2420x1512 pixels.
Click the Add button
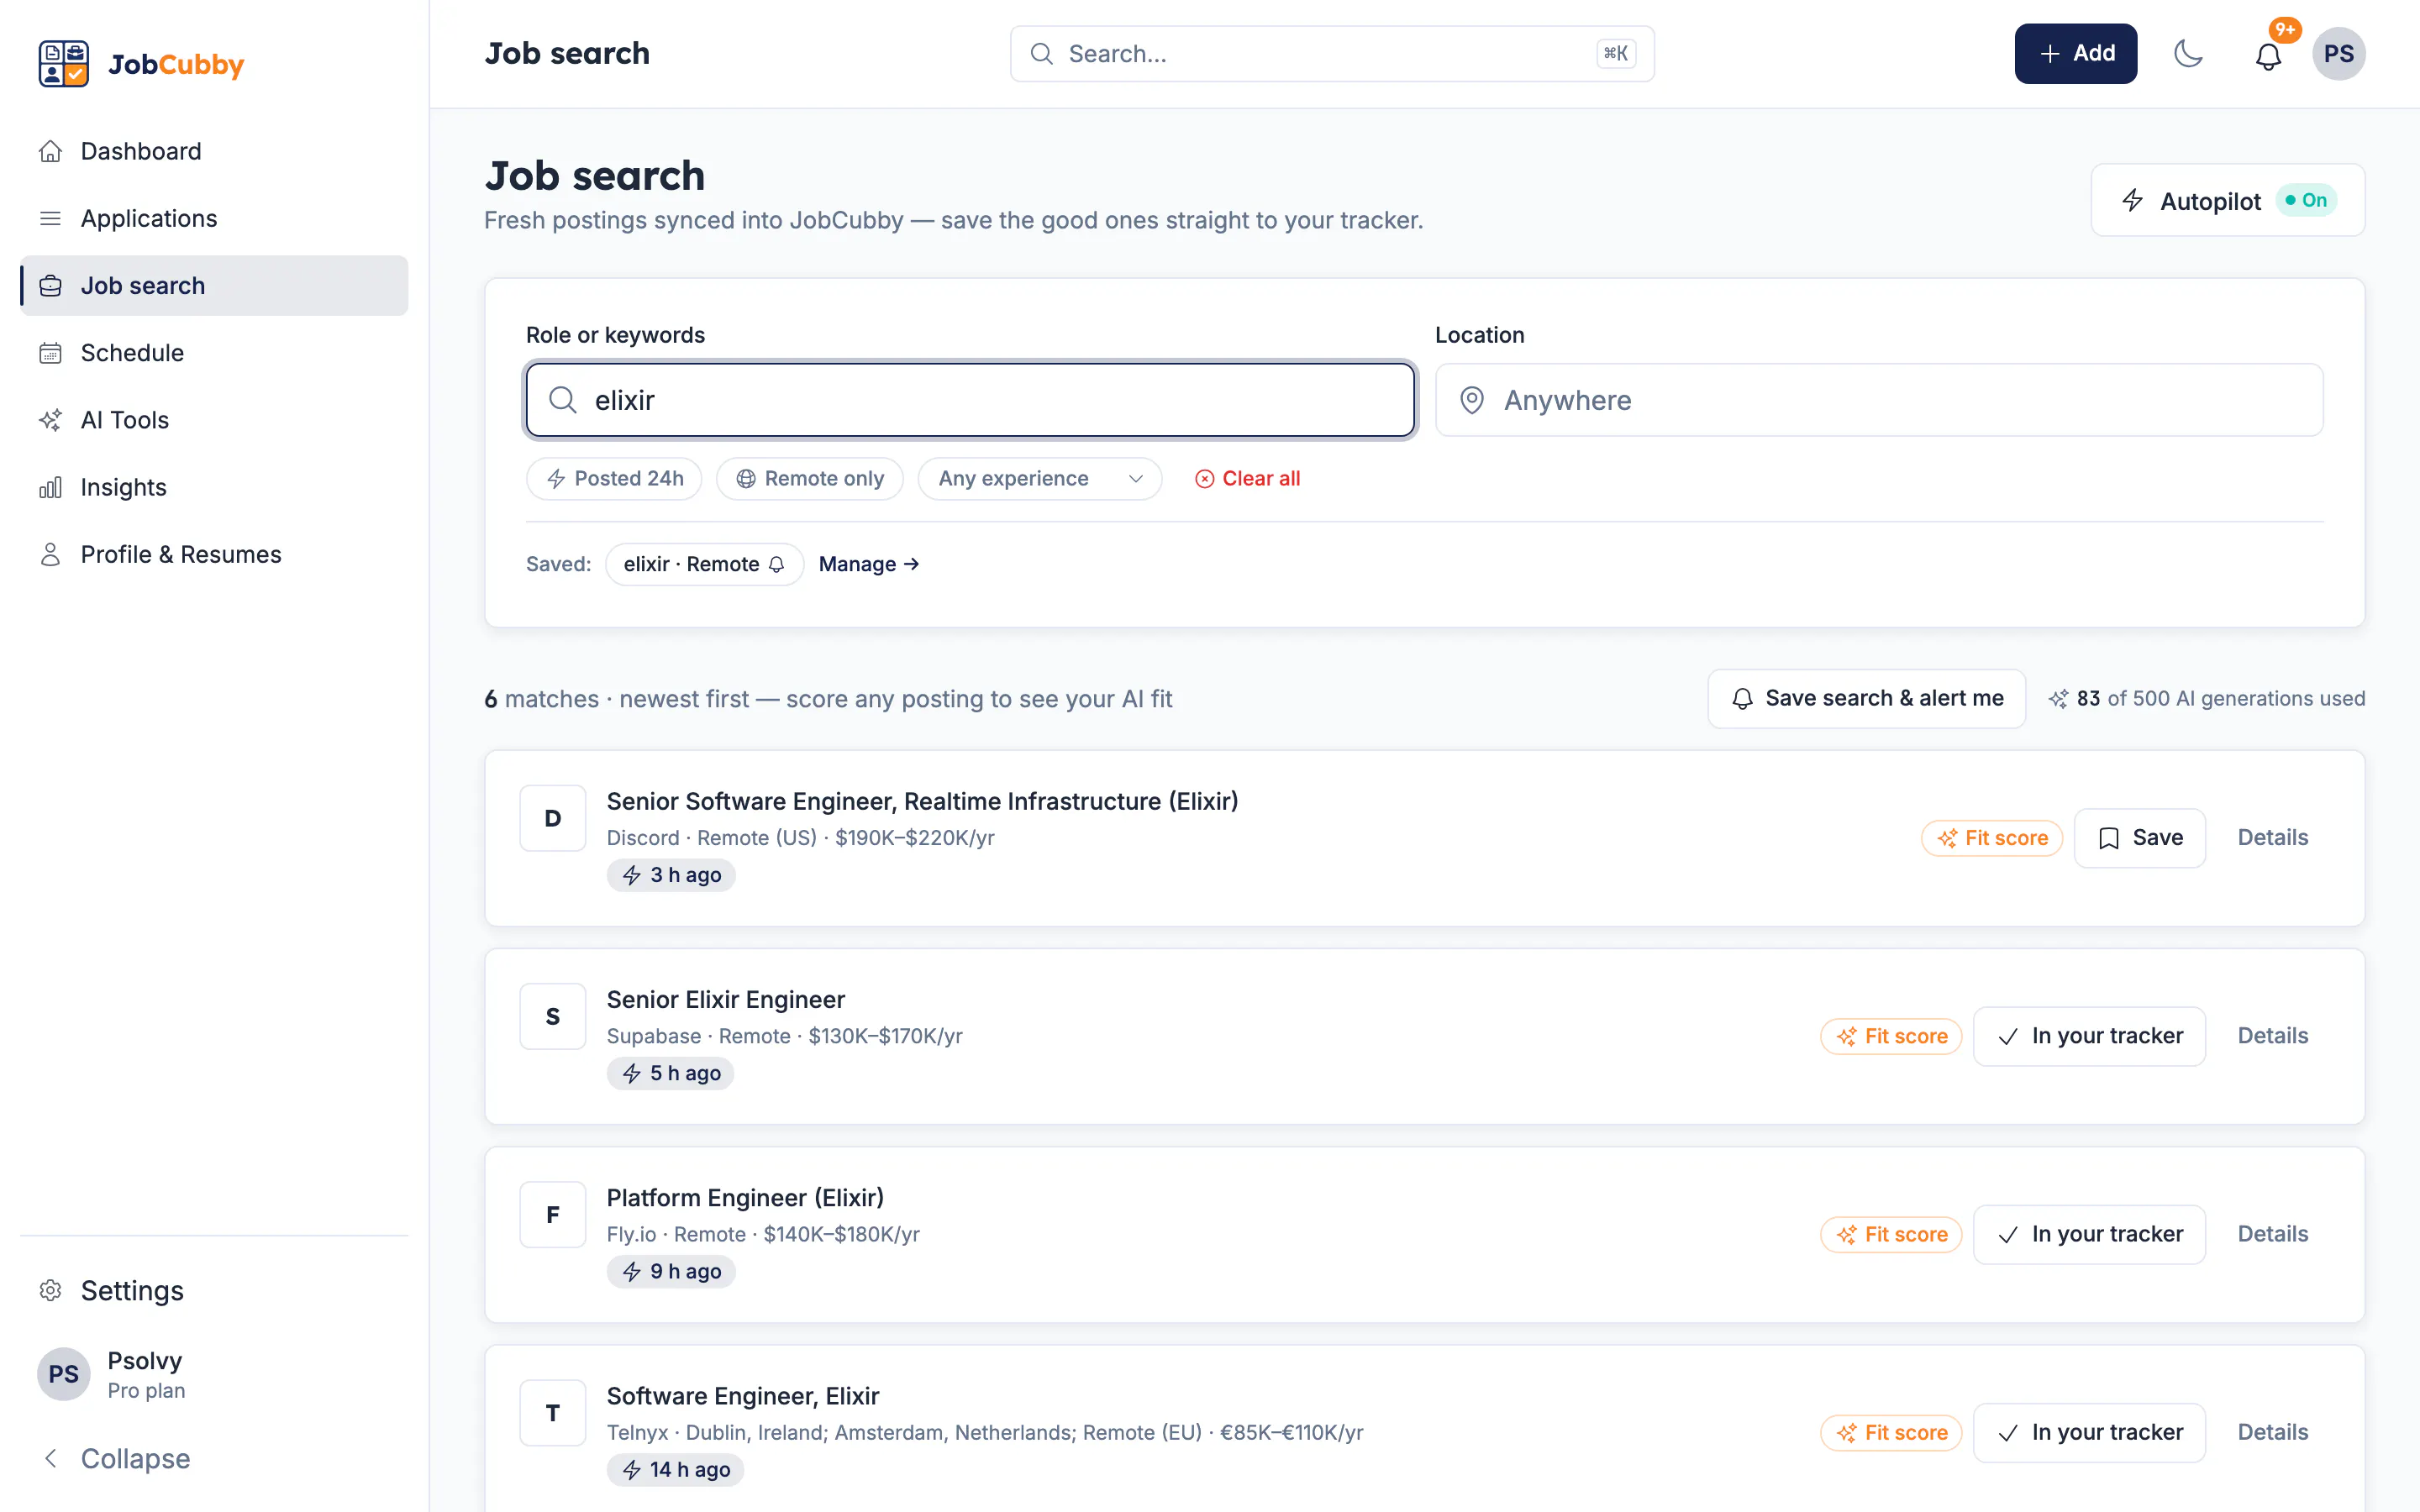point(2075,54)
